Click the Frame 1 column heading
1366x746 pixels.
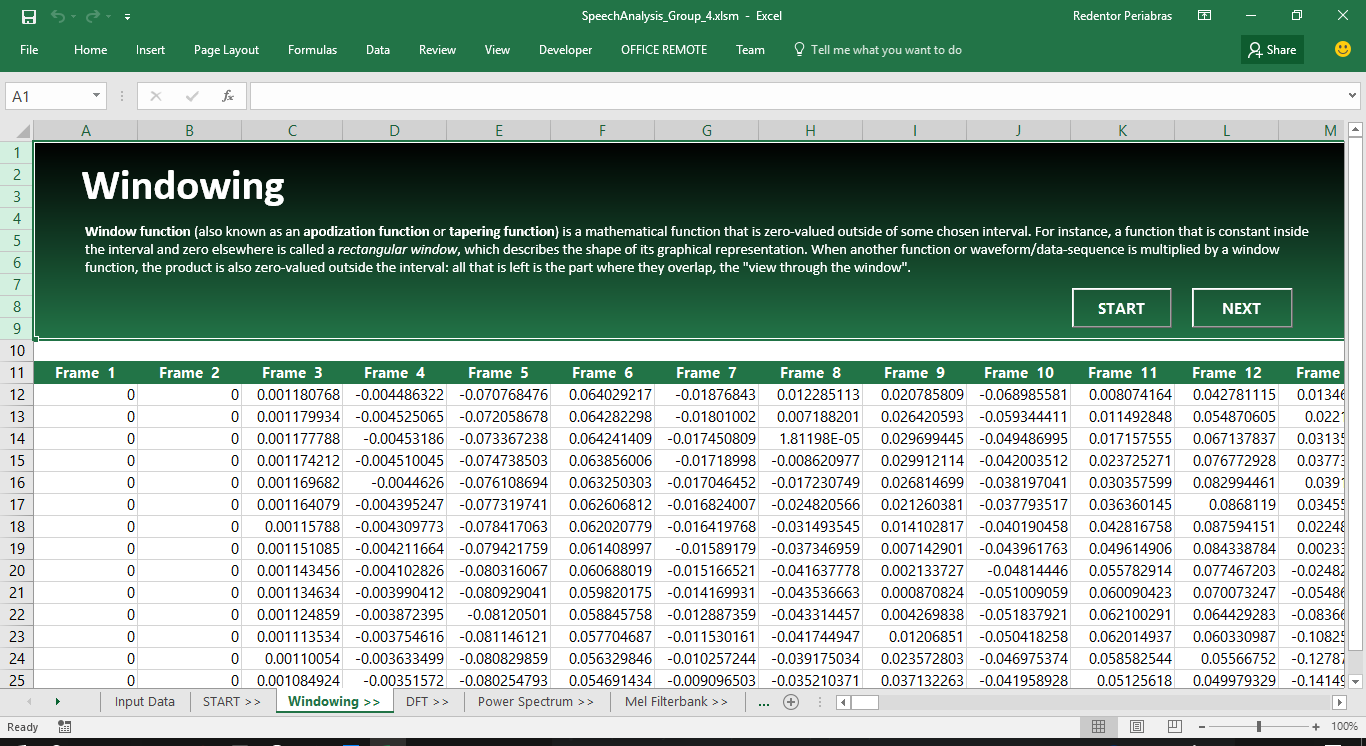[x=85, y=373]
